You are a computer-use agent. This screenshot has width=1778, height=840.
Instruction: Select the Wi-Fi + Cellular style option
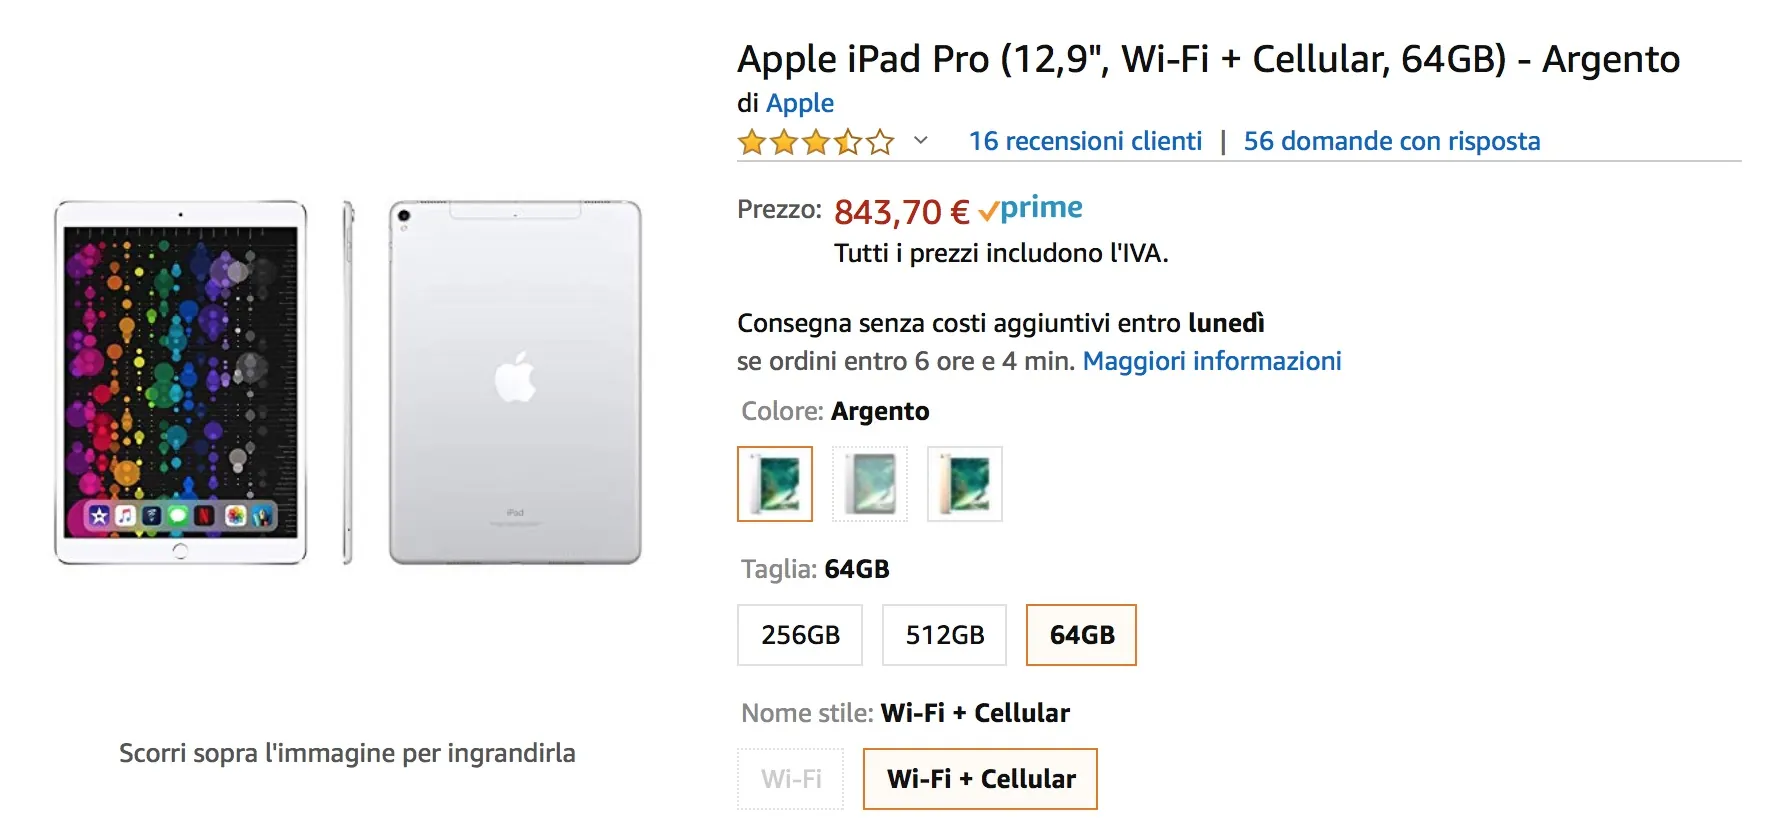[x=979, y=778]
